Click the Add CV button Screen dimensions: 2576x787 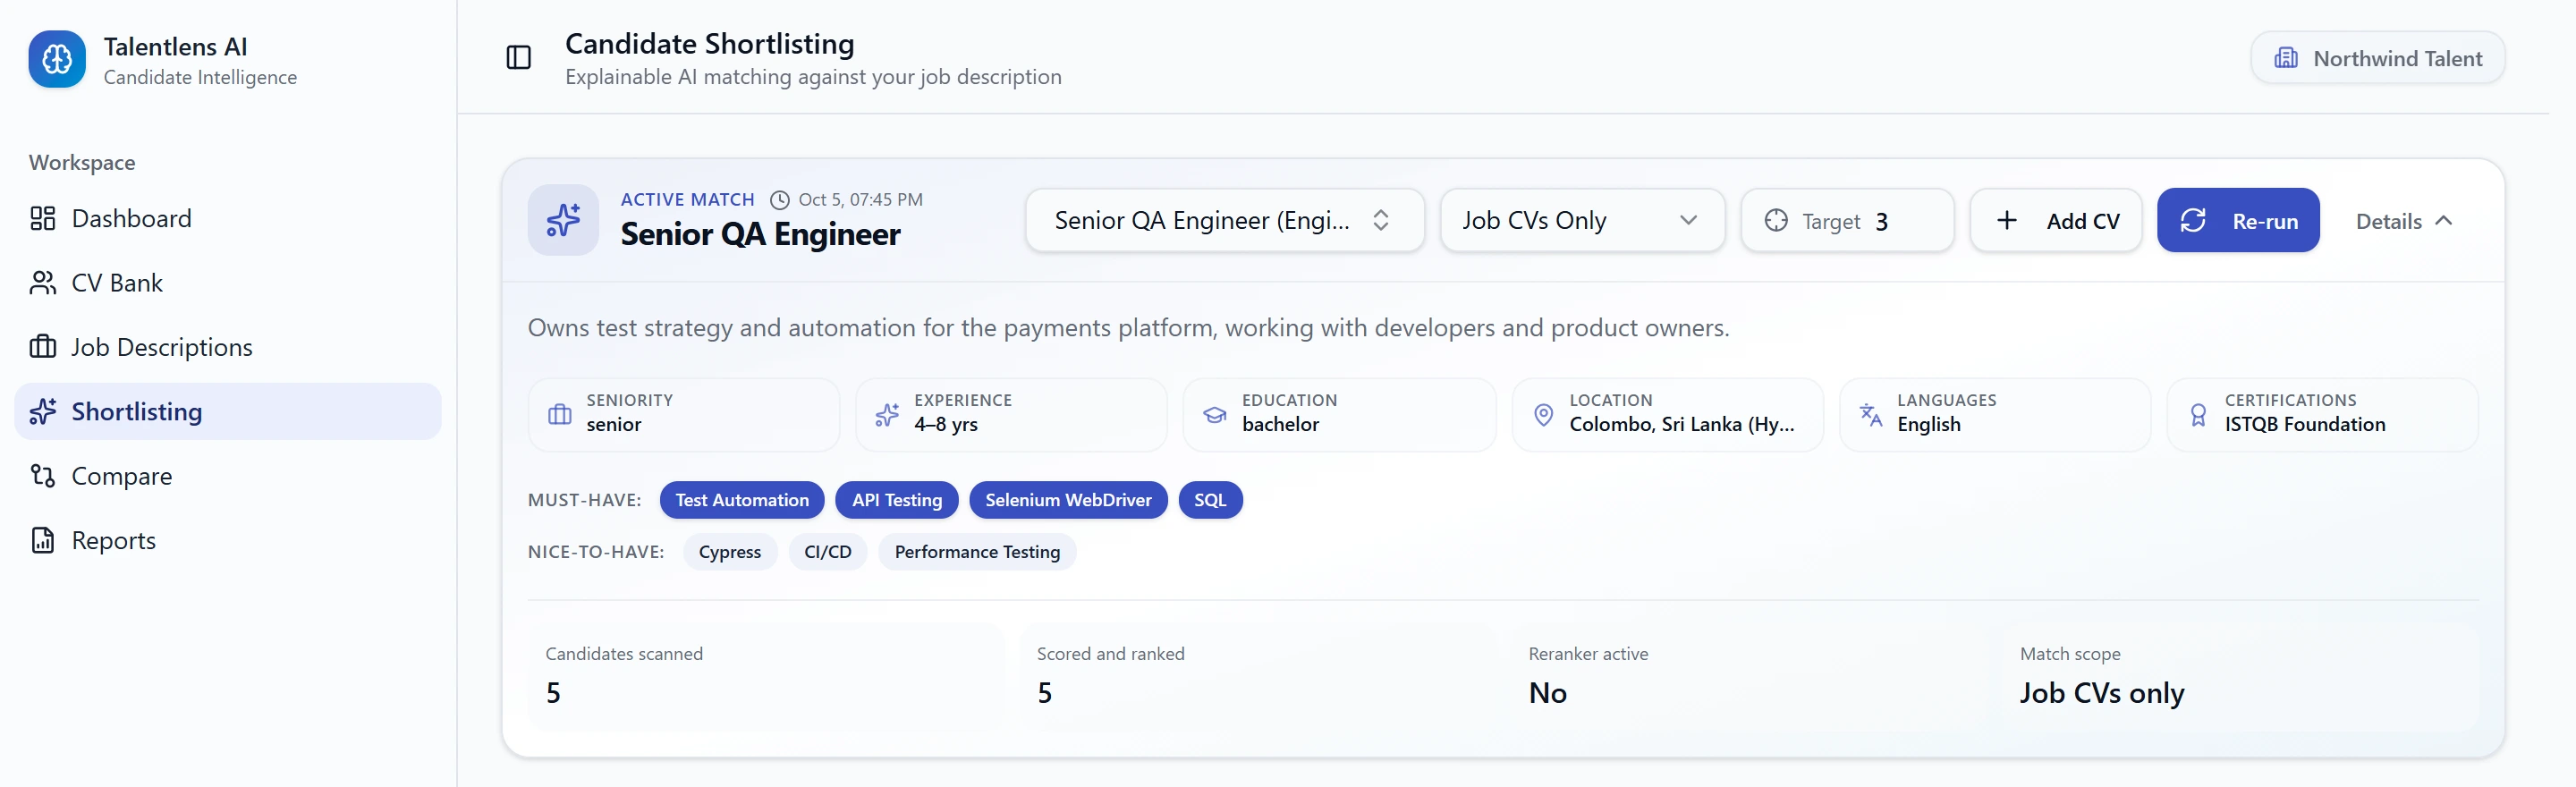[x=2055, y=220]
